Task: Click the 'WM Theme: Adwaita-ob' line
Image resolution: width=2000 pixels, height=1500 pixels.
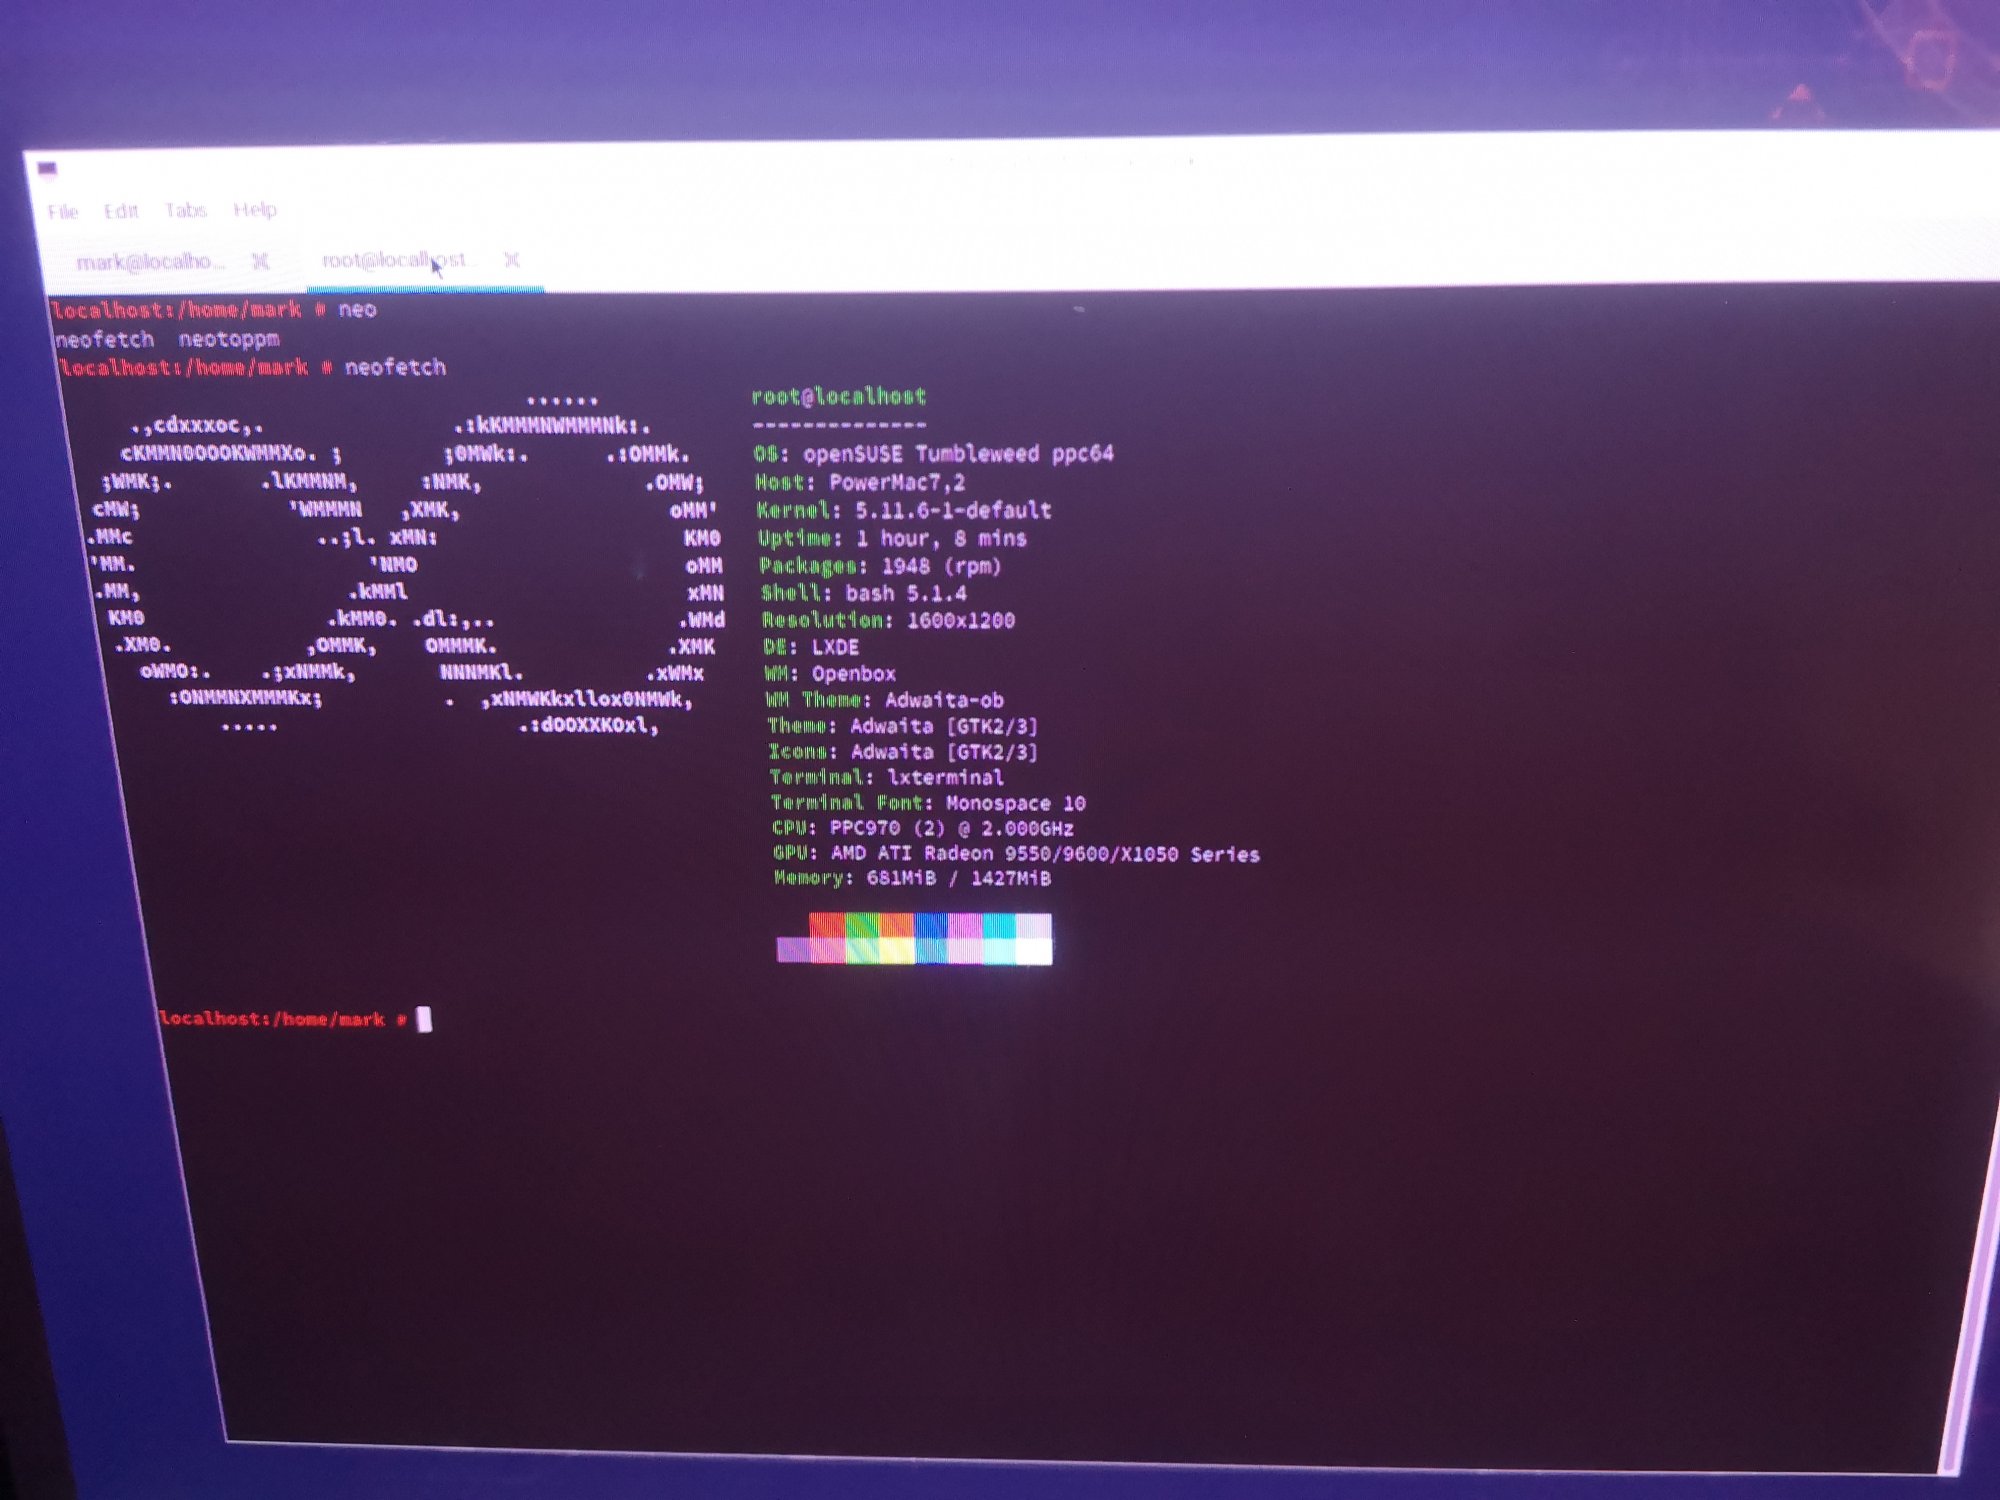Action: pyautogui.click(x=885, y=700)
